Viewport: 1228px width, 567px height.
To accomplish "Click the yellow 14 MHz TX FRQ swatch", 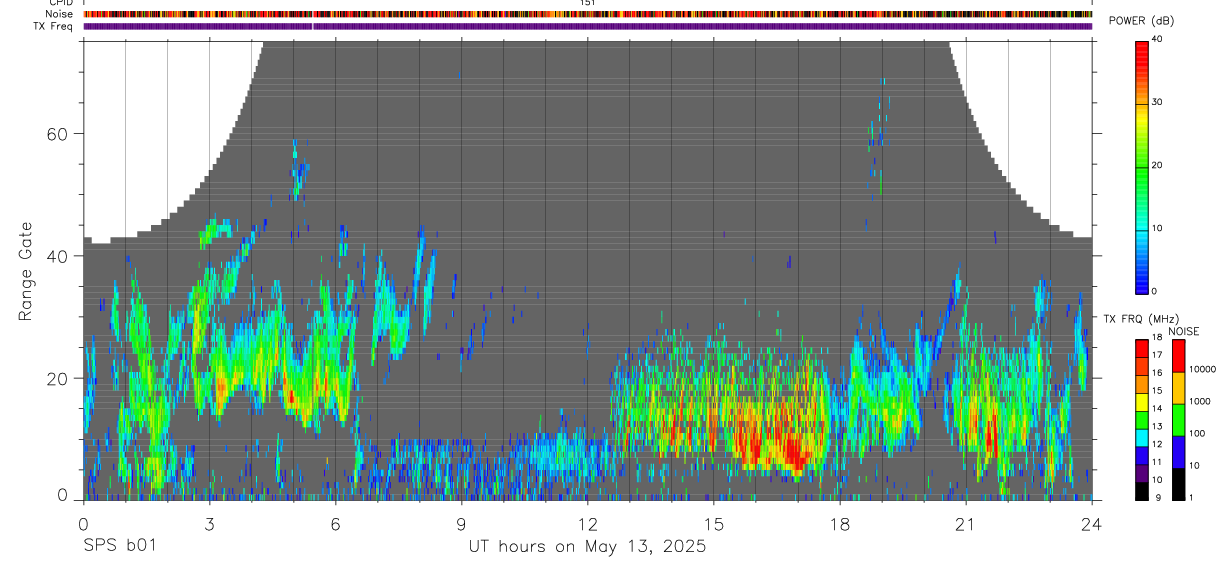I will (x=1142, y=403).
